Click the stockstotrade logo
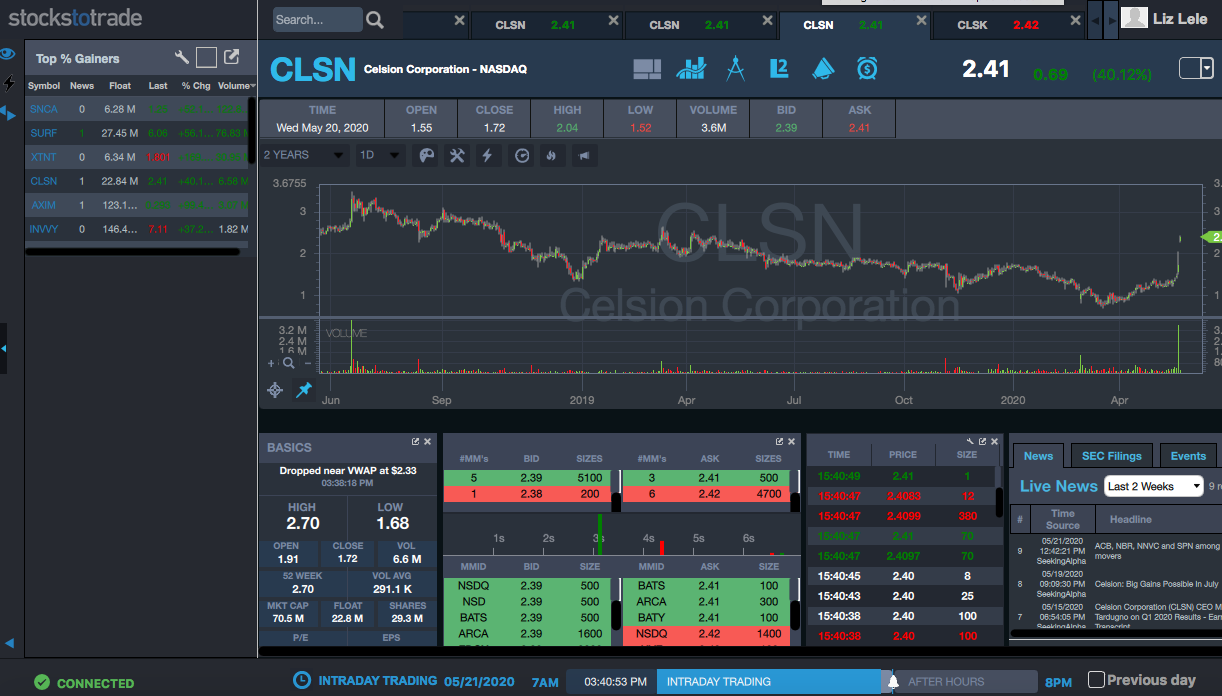Screen dimensions: 1222x696 pyautogui.click(x=75, y=18)
